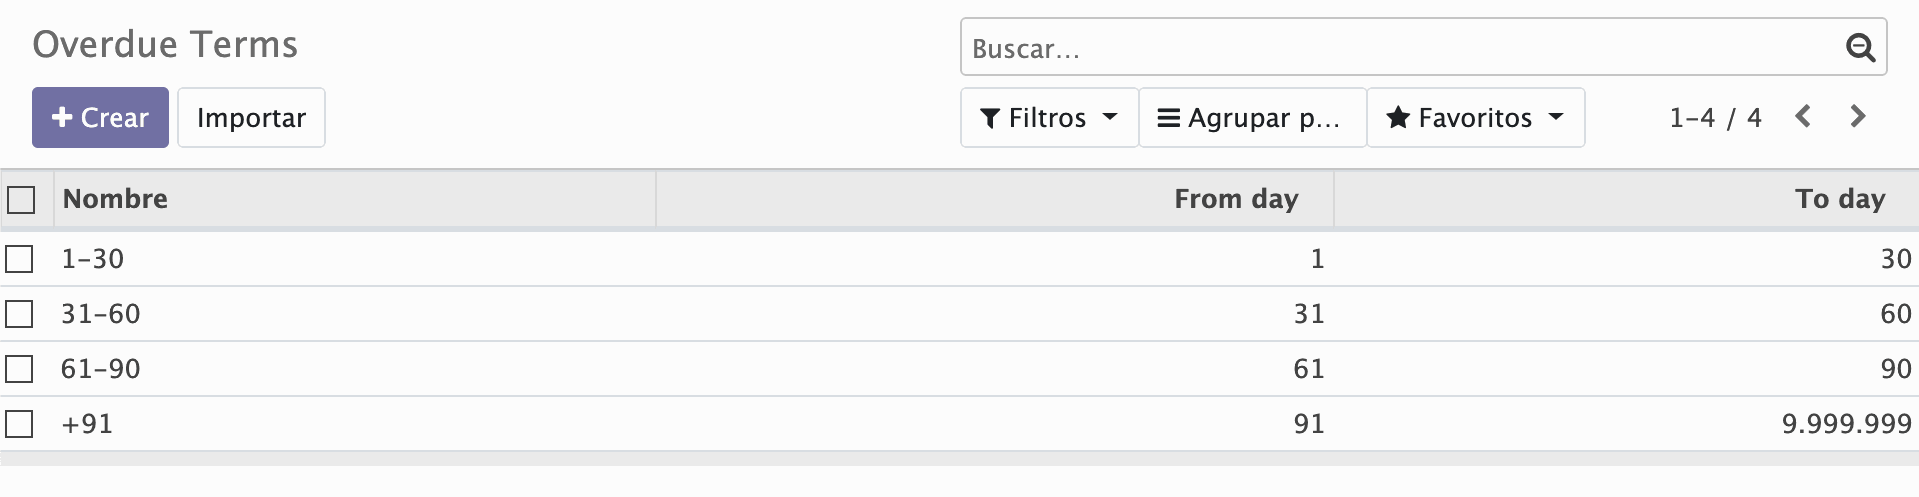Expand the Favoritos dropdown caret
Image resolution: width=1919 pixels, height=497 pixels.
click(1555, 117)
